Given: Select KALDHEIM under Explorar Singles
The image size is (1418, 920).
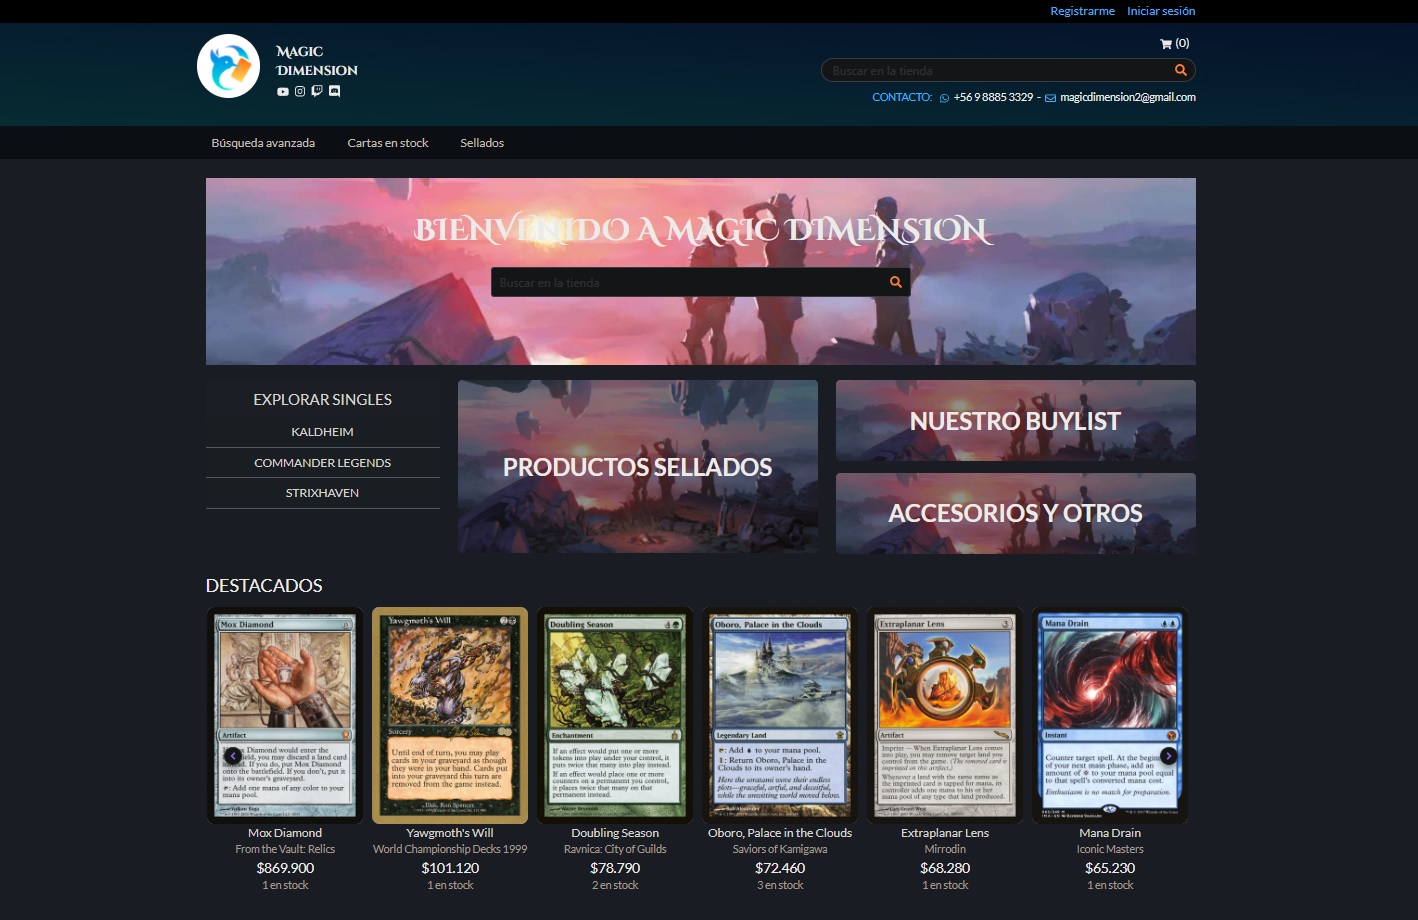Looking at the screenshot, I should (322, 432).
